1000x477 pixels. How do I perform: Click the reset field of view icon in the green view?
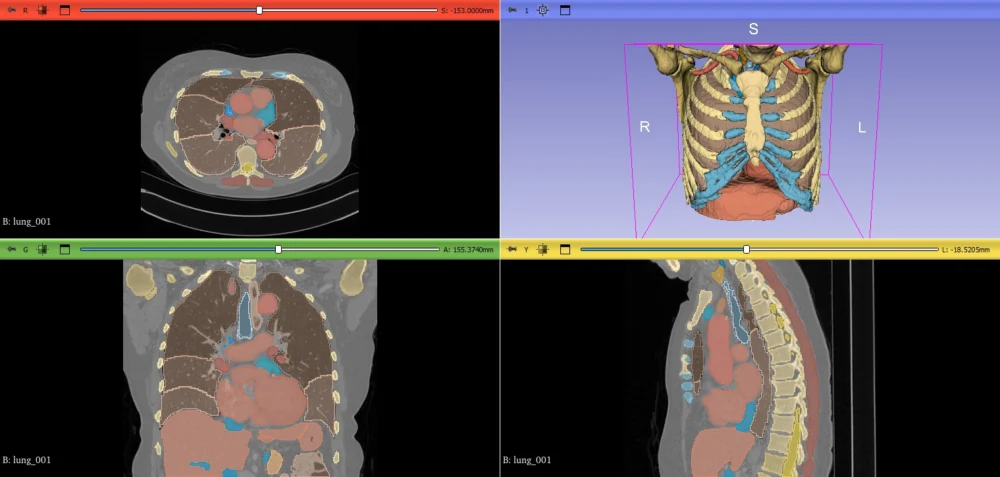point(43,249)
